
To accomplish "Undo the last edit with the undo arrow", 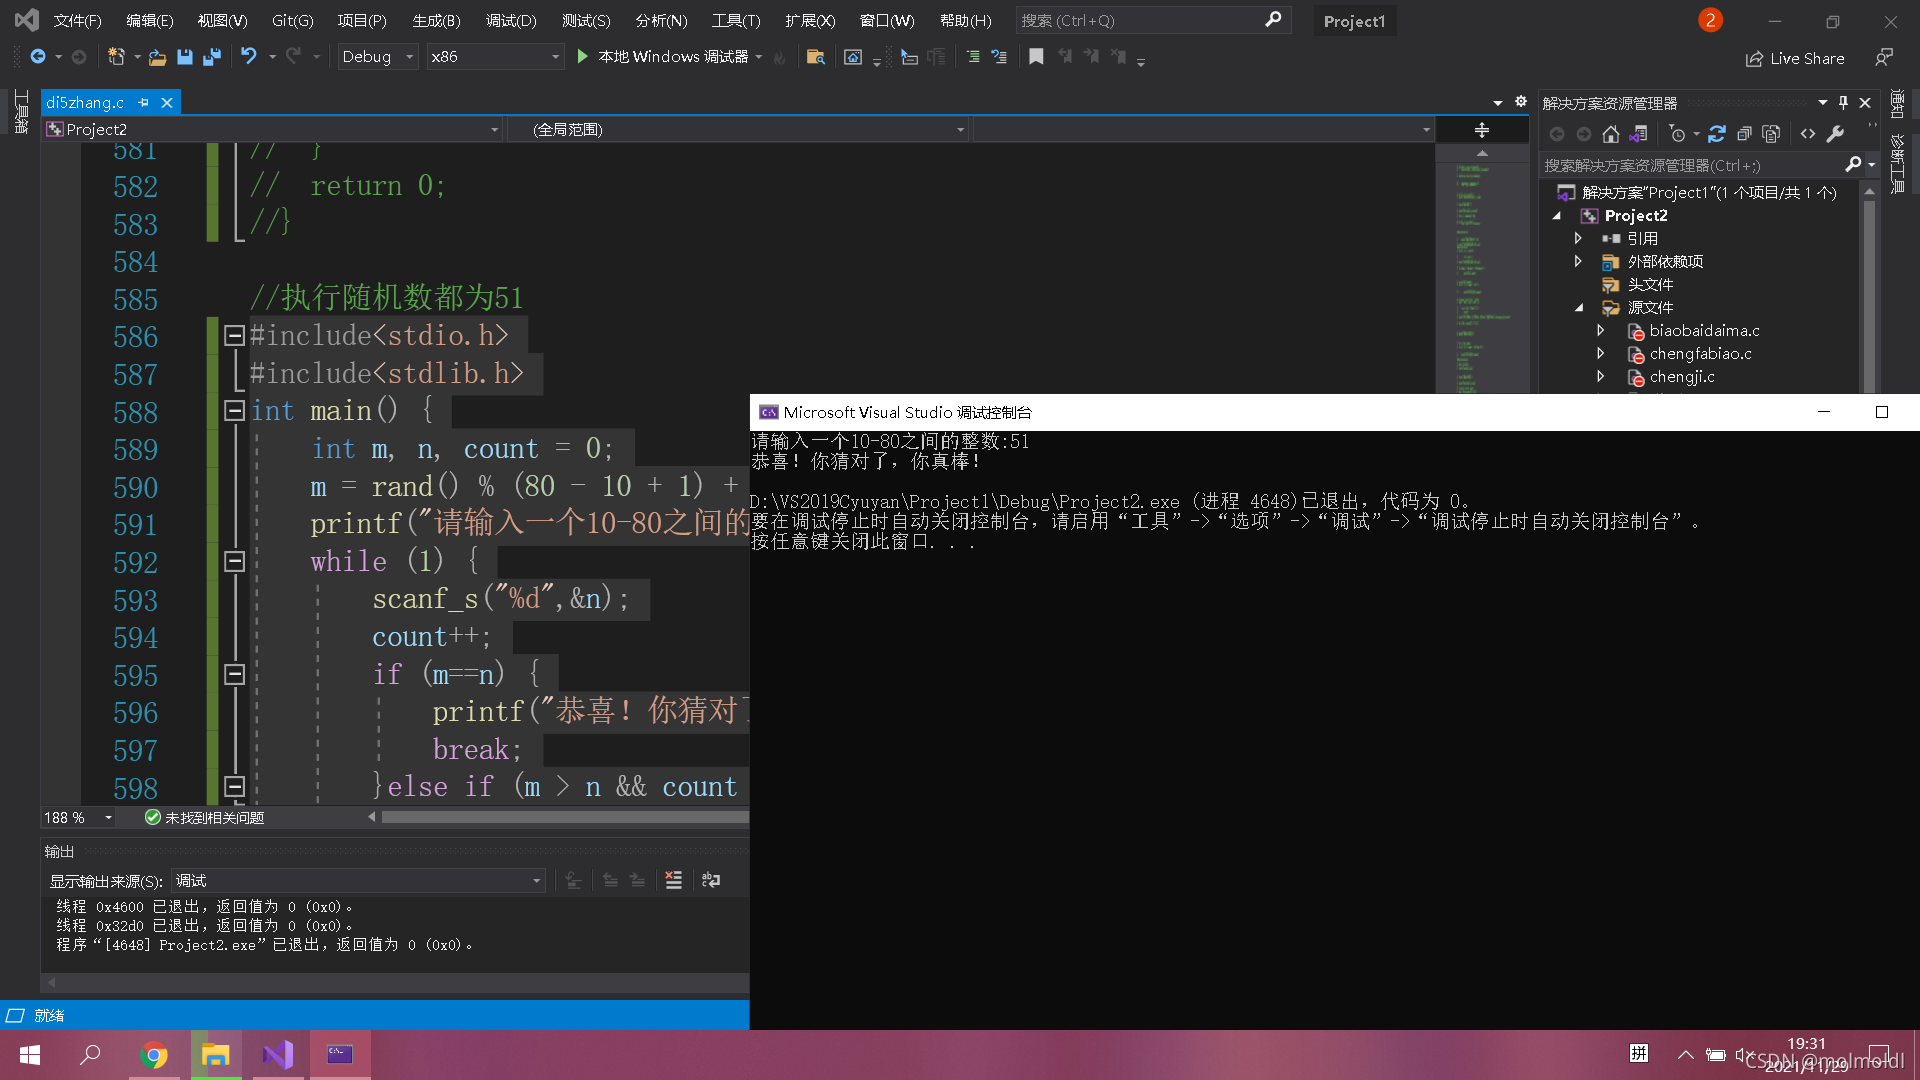I will [248, 57].
